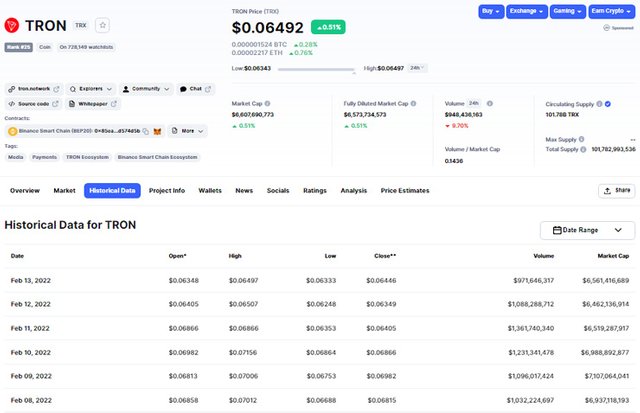Add TRON to watchlist with the star icon
This screenshot has width=640, height=413.
(102, 25)
